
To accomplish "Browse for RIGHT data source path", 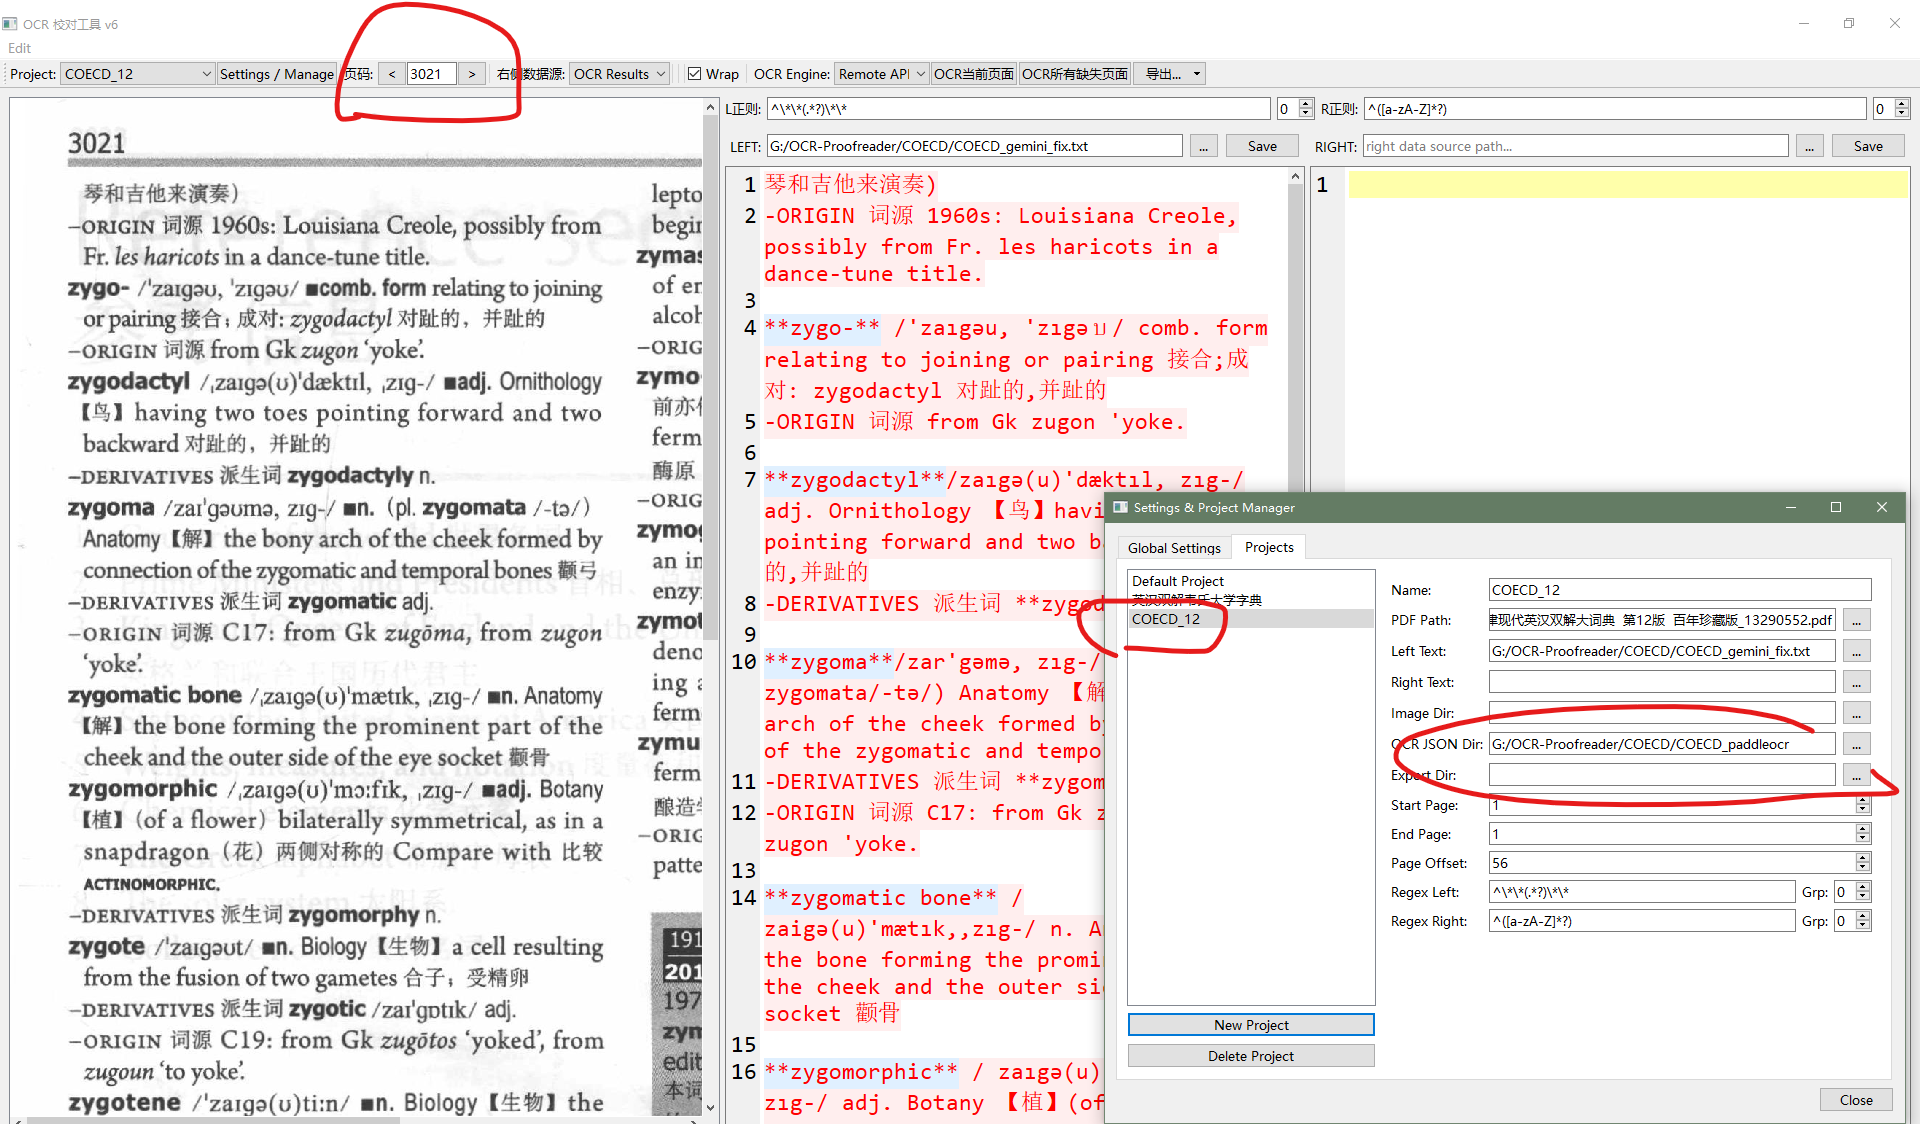I will [1809, 147].
